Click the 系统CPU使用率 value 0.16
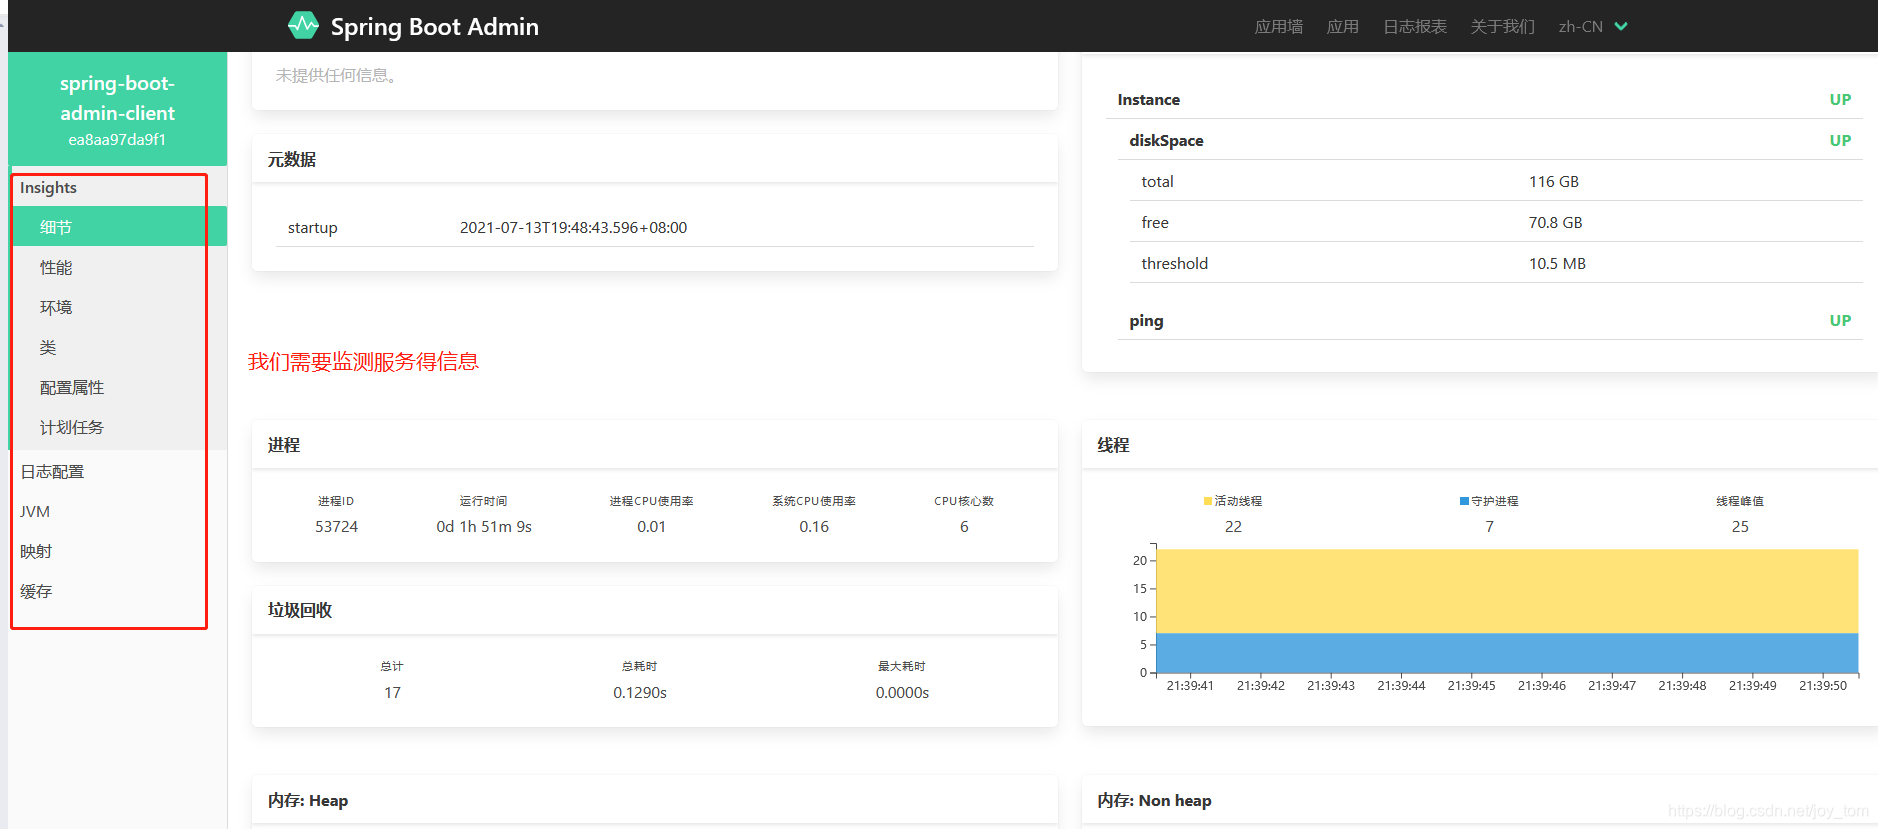Viewport: 1878px width, 829px height. (x=814, y=526)
